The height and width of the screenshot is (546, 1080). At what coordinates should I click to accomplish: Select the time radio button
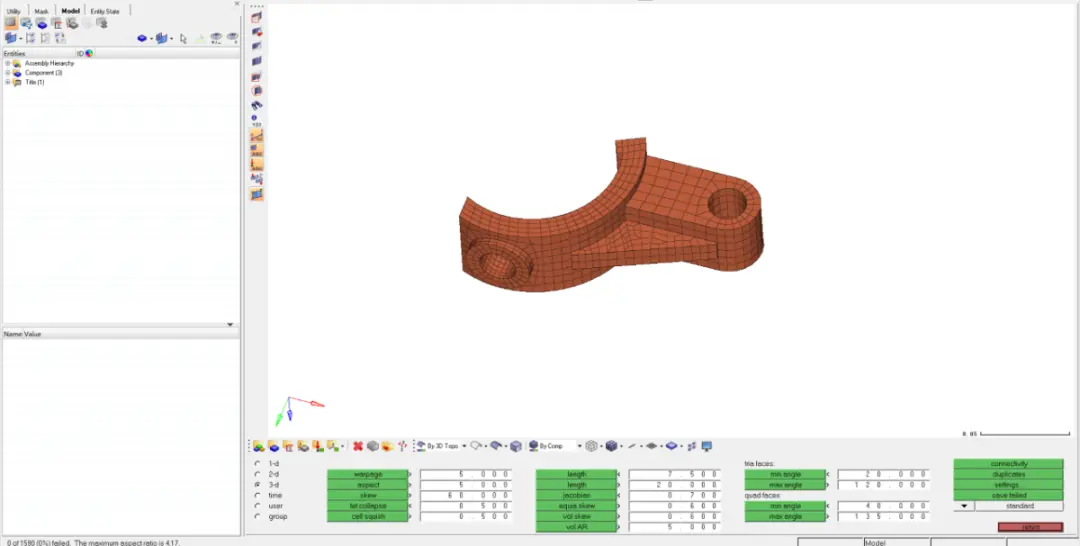(x=258, y=496)
